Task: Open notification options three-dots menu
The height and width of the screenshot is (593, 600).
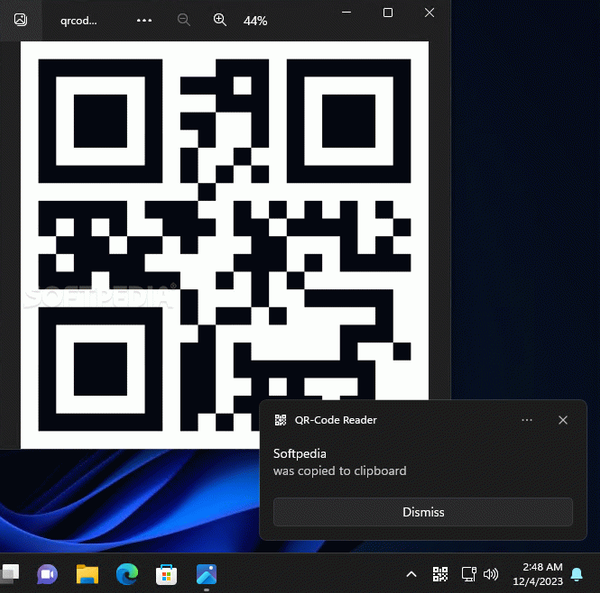Action: click(x=527, y=420)
